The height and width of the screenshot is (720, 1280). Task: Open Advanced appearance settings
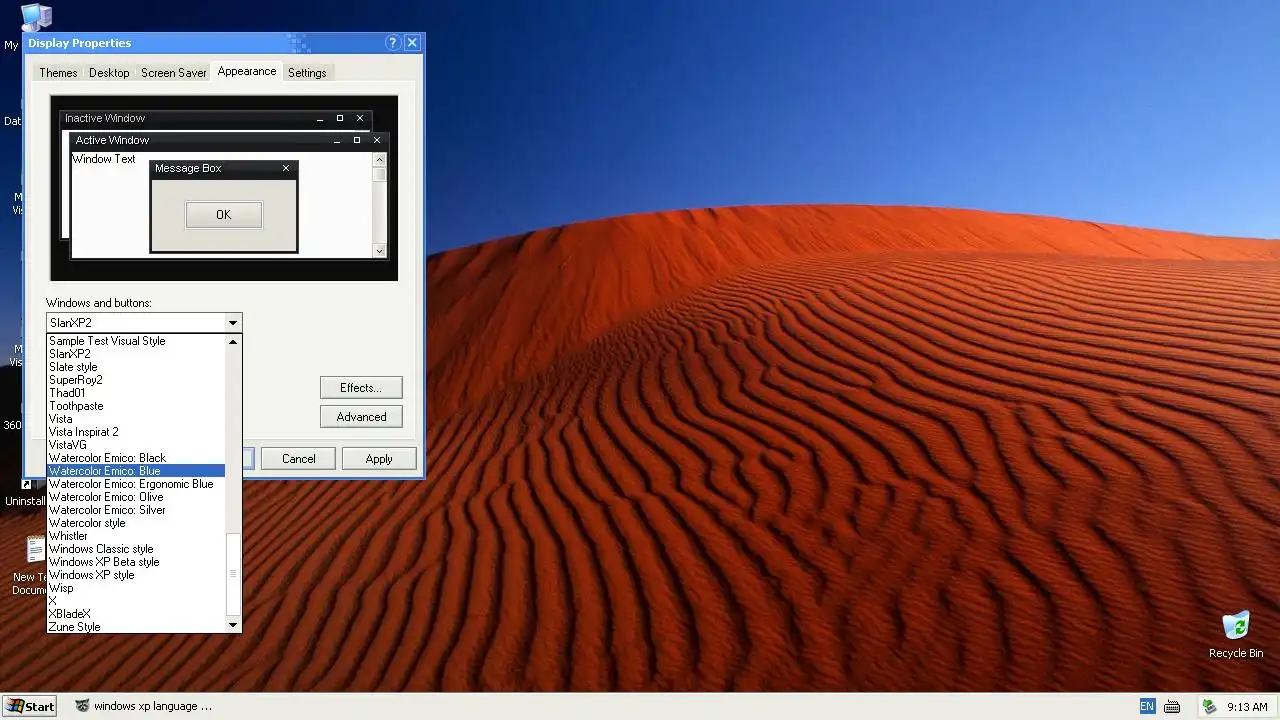[x=361, y=417]
